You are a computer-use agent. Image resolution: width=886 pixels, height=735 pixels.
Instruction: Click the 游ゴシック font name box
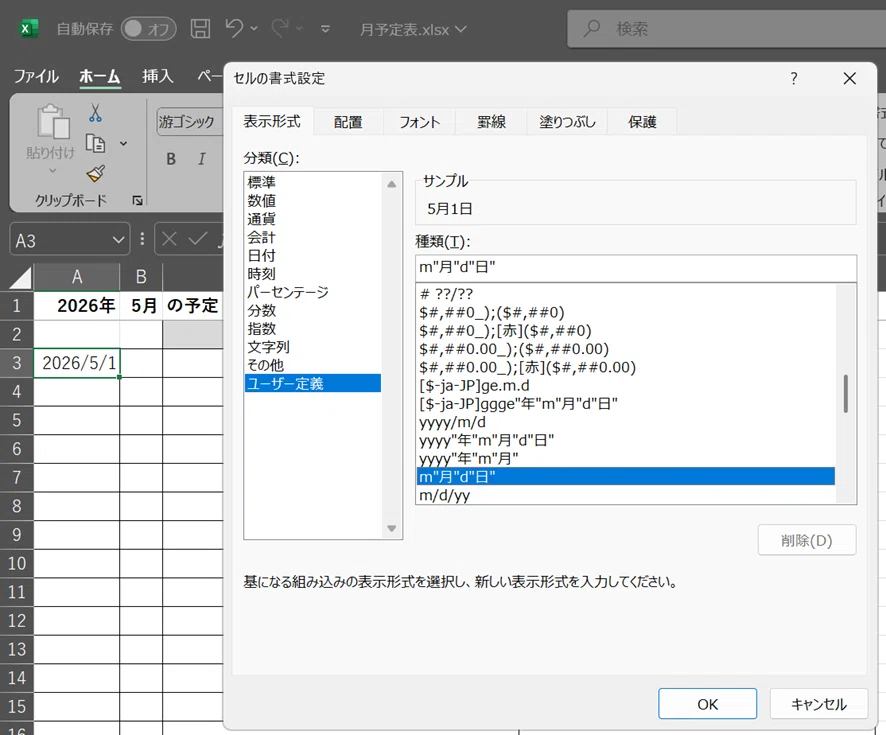coord(190,121)
